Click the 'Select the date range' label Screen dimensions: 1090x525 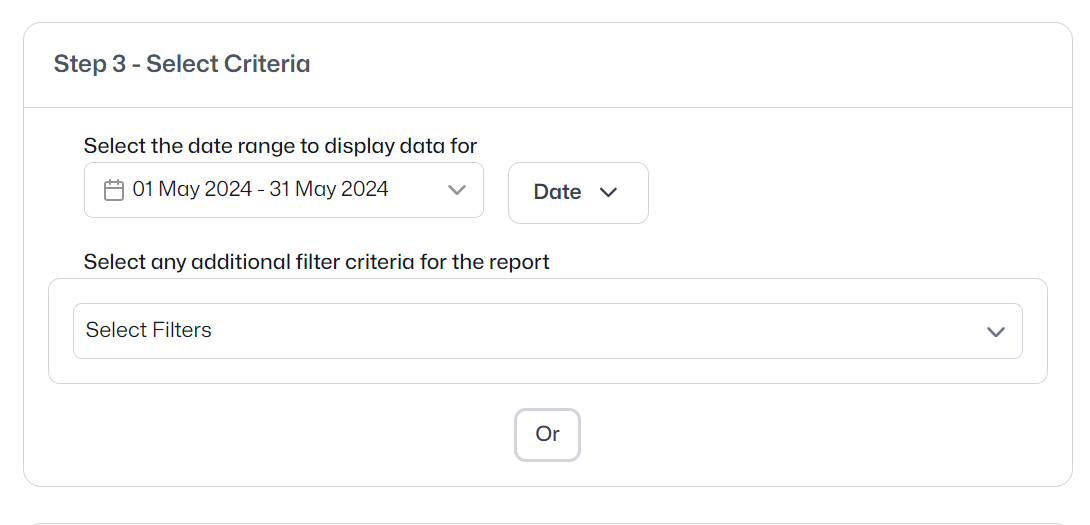(280, 146)
